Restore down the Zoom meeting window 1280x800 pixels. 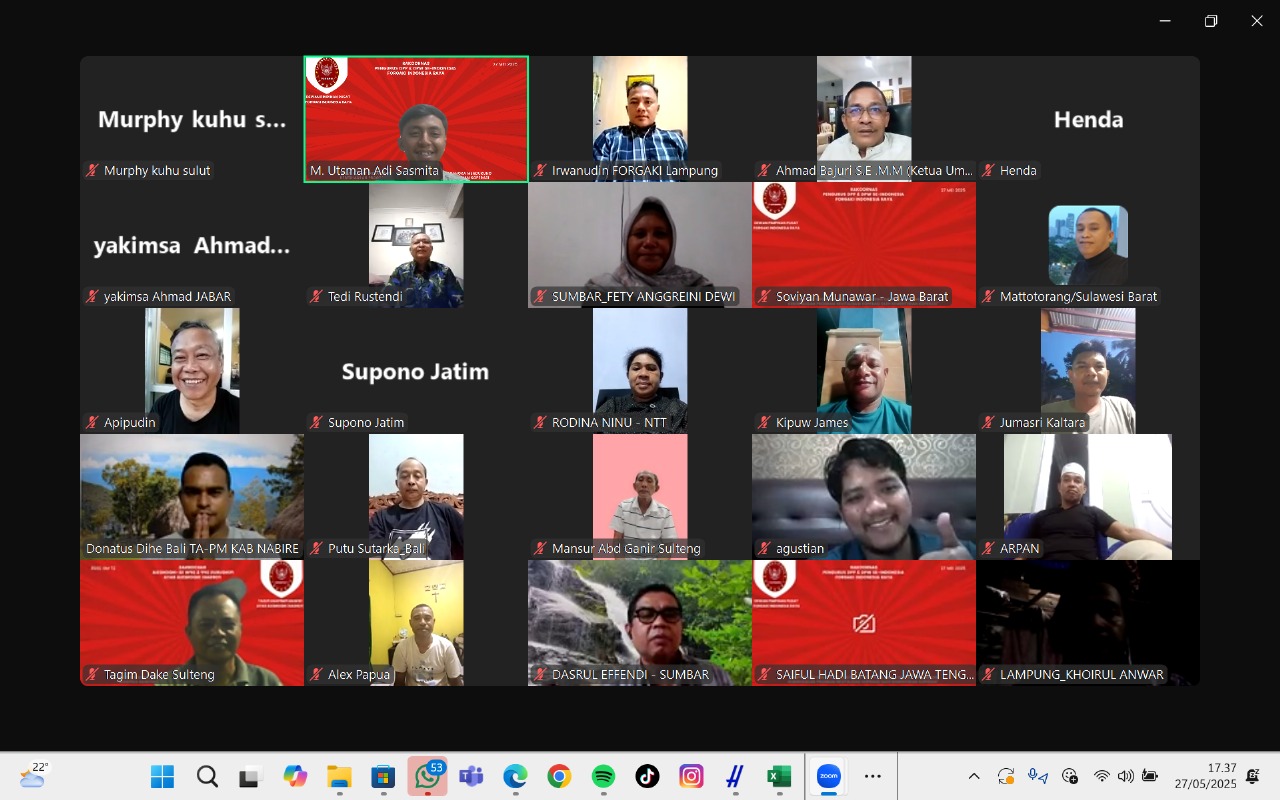point(1211,21)
